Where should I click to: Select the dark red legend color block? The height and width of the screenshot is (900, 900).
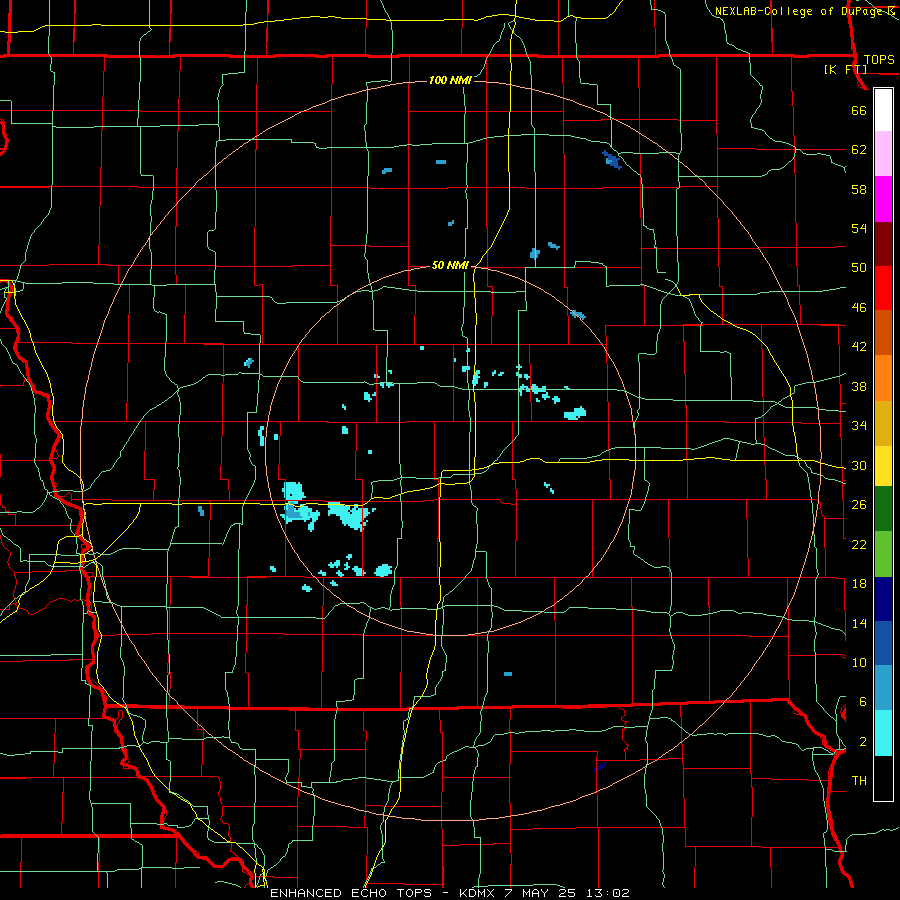883,243
